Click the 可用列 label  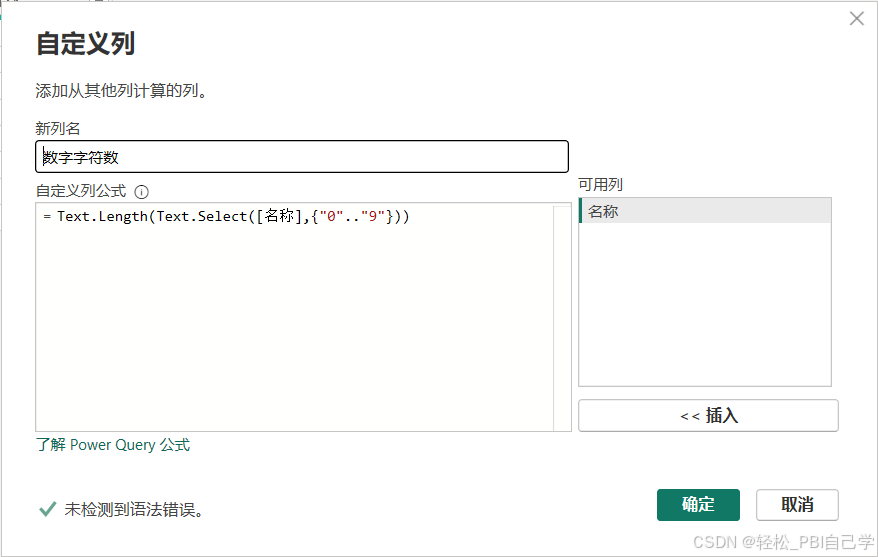pyautogui.click(x=600, y=184)
